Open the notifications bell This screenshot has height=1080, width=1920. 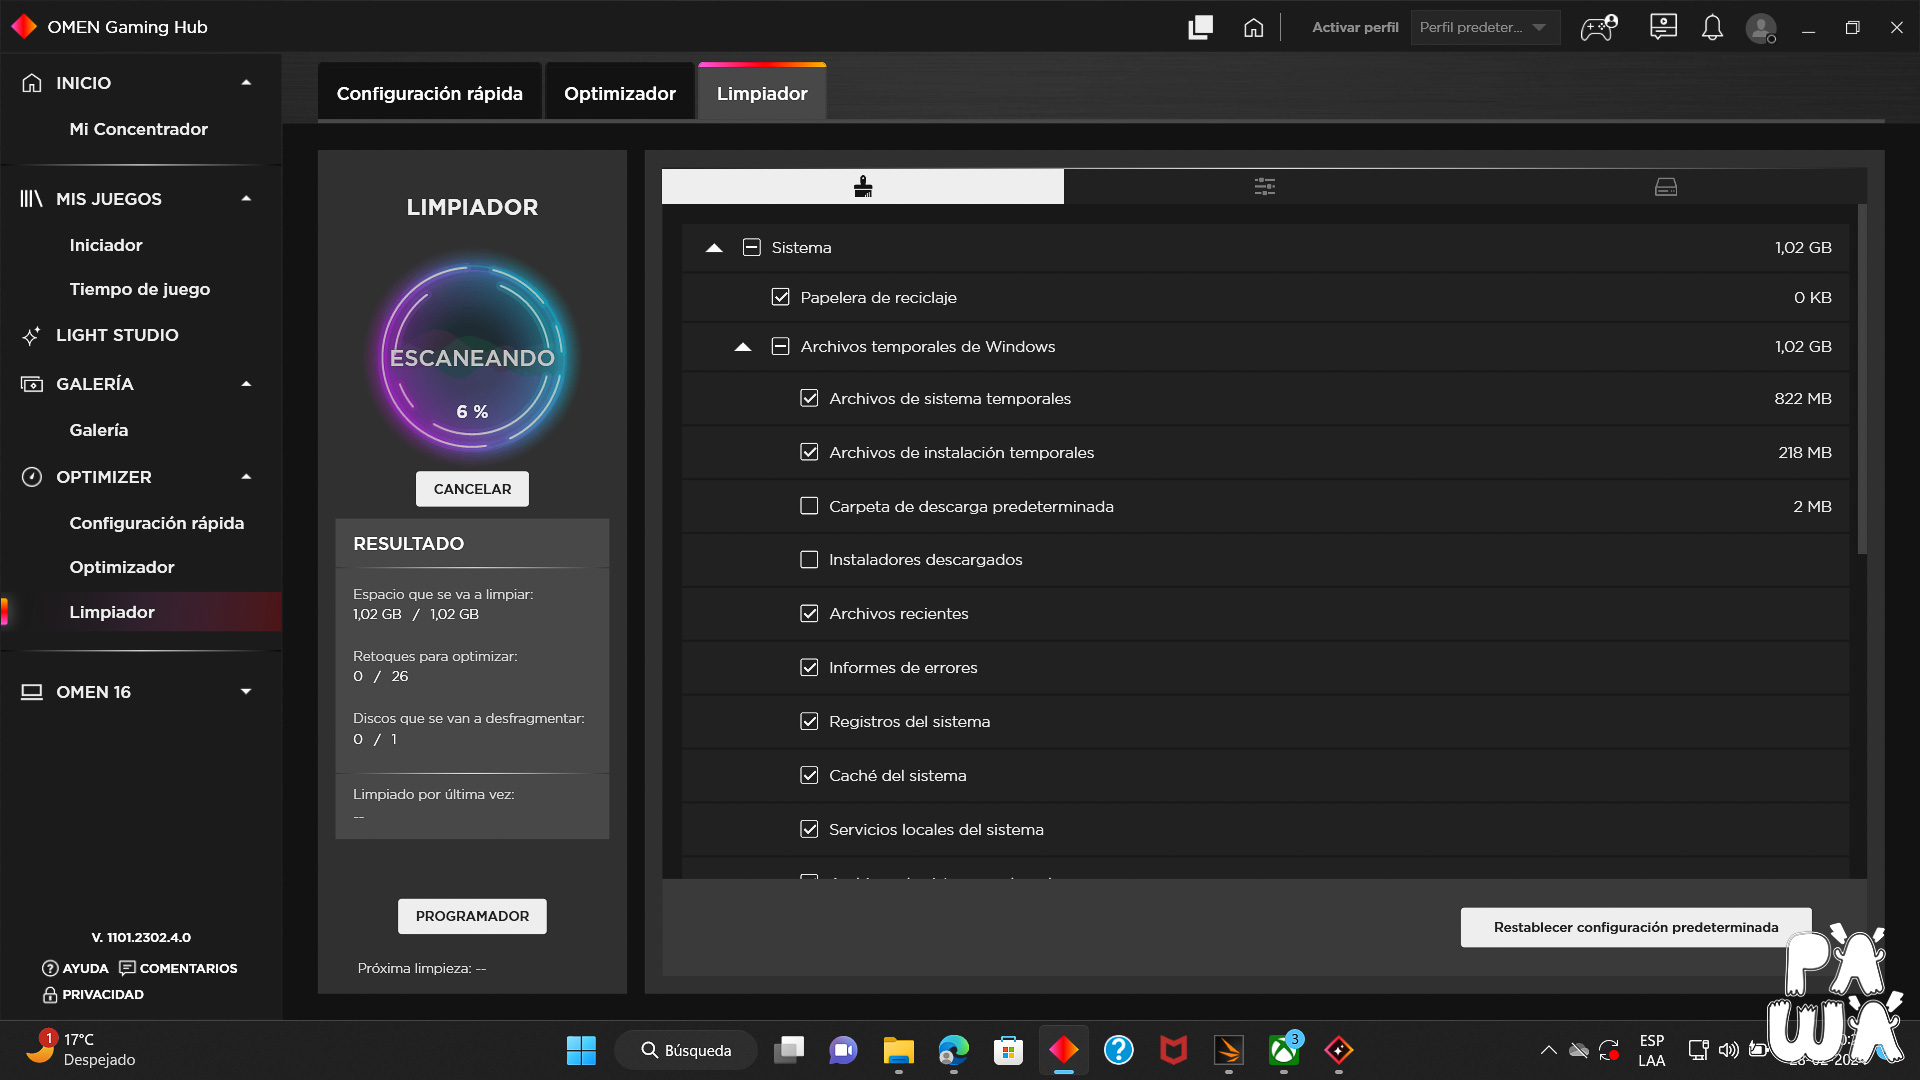coord(1712,27)
